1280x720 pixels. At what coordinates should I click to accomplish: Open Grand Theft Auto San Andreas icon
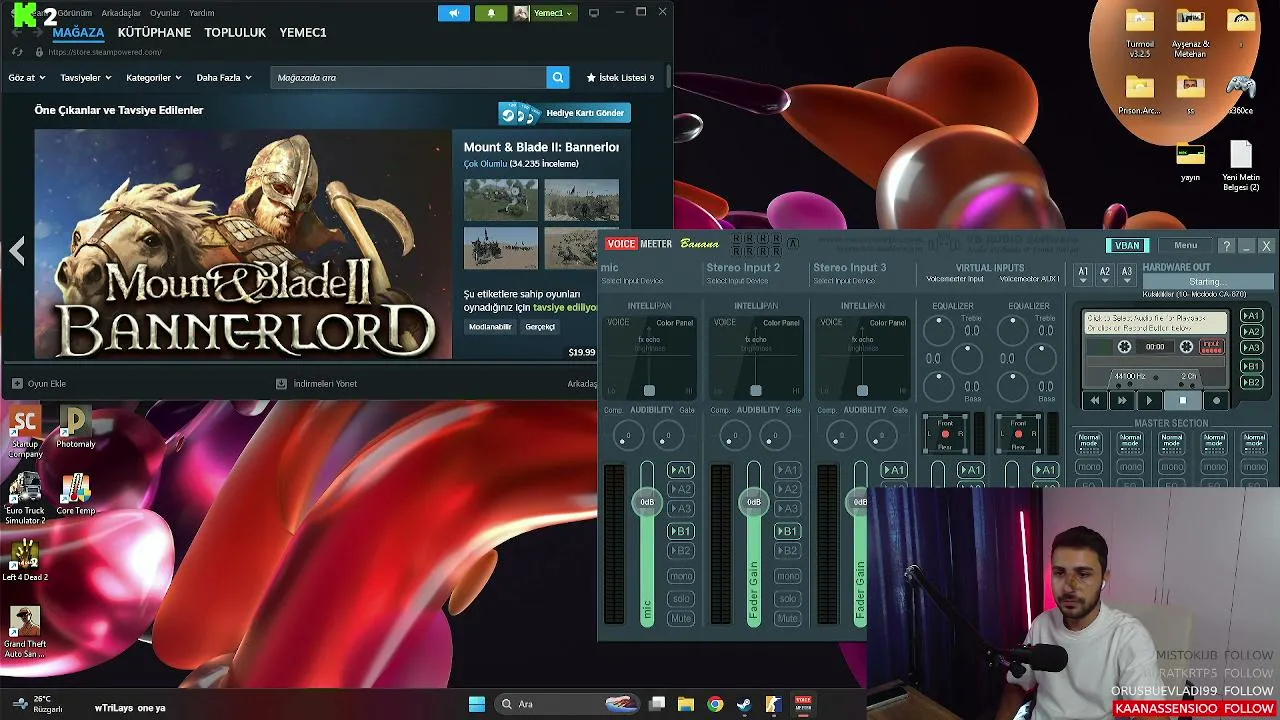point(25,632)
